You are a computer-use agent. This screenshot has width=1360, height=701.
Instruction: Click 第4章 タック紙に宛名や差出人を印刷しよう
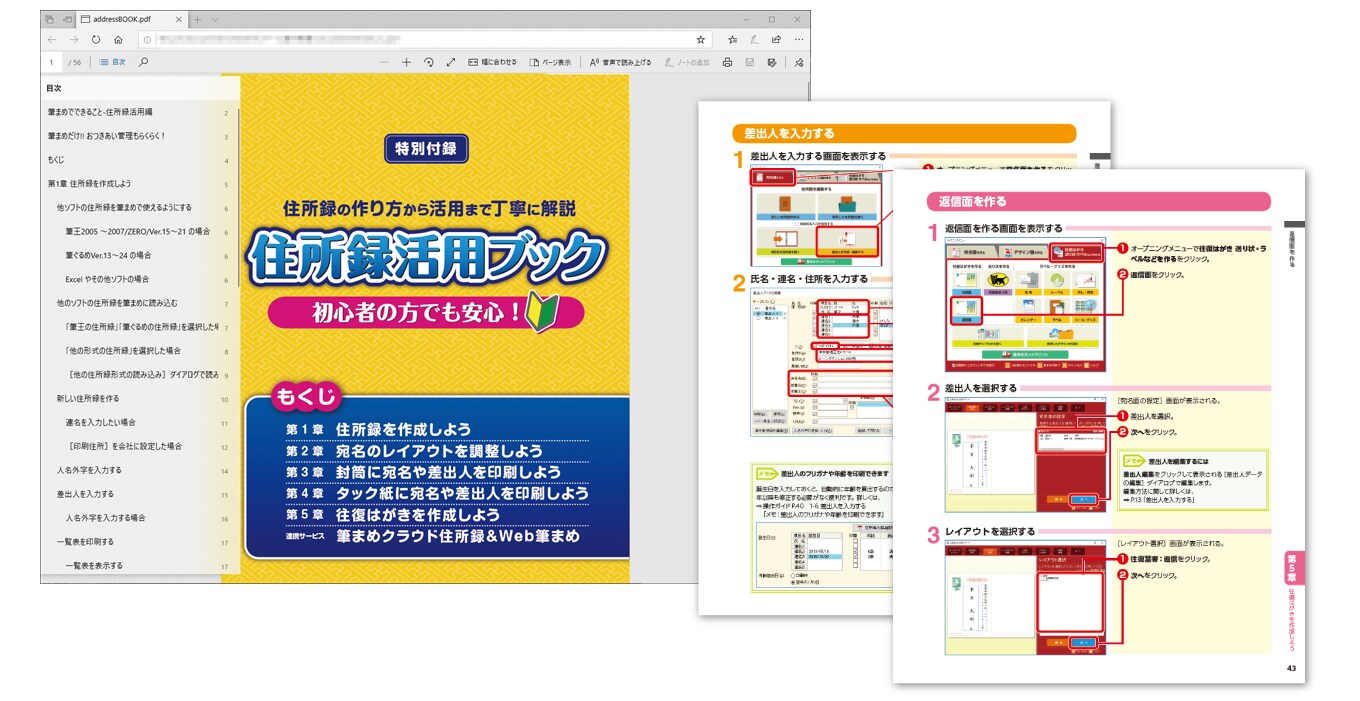pos(437,493)
